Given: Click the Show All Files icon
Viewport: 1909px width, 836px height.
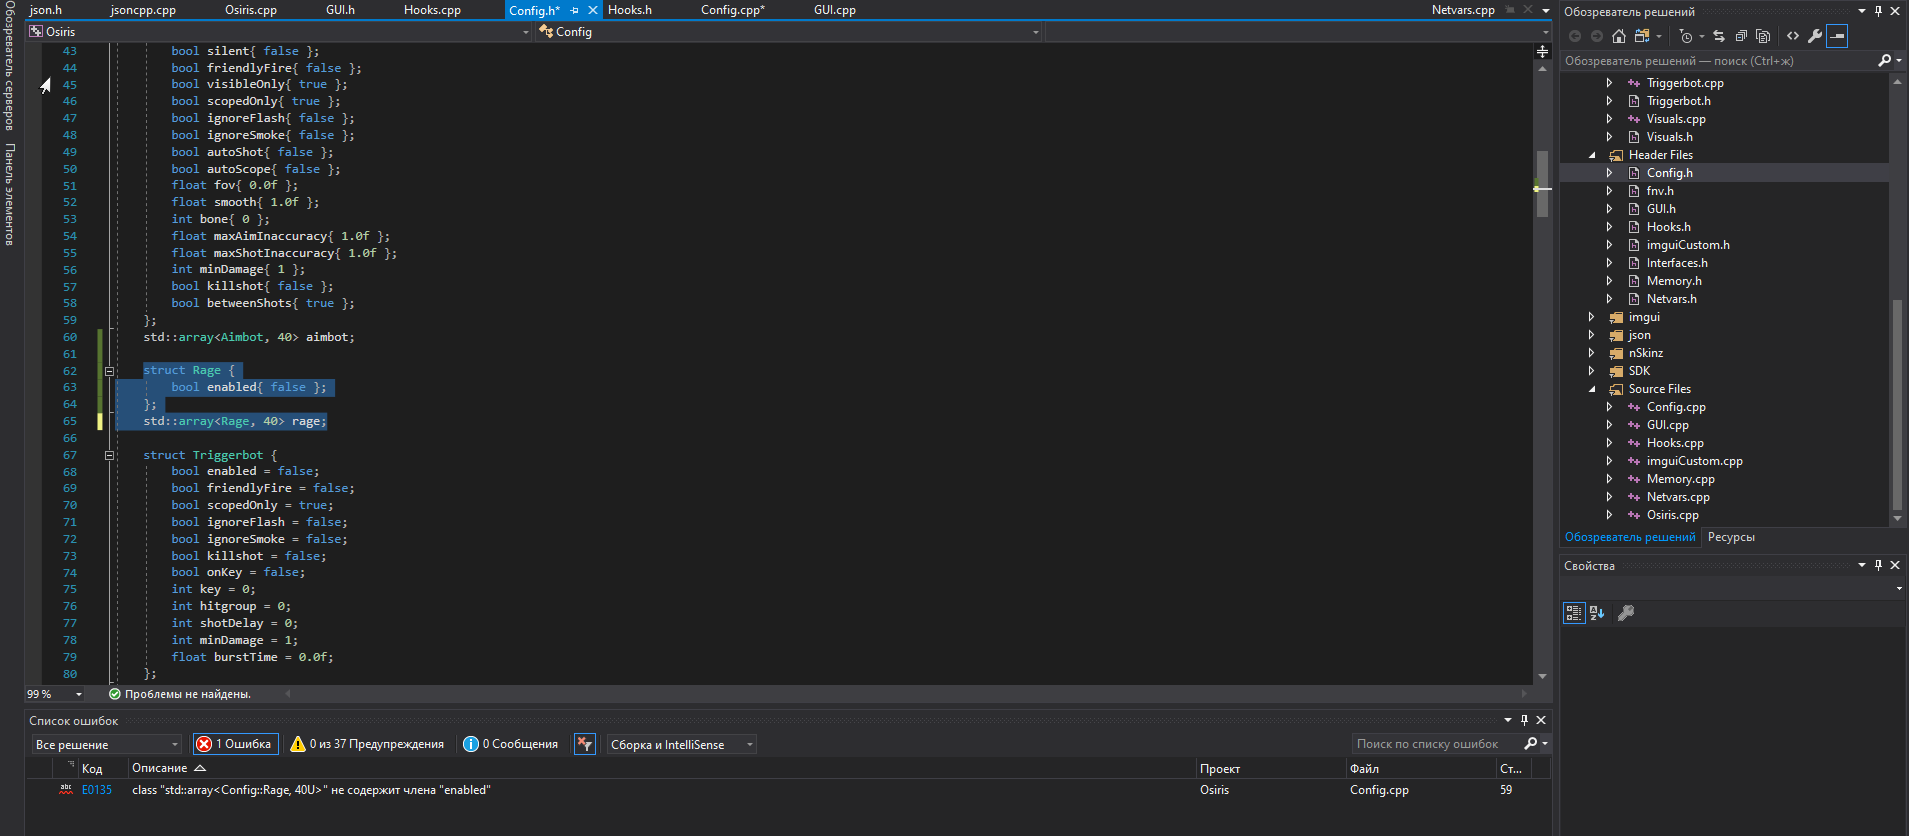Looking at the screenshot, I should coord(1763,36).
